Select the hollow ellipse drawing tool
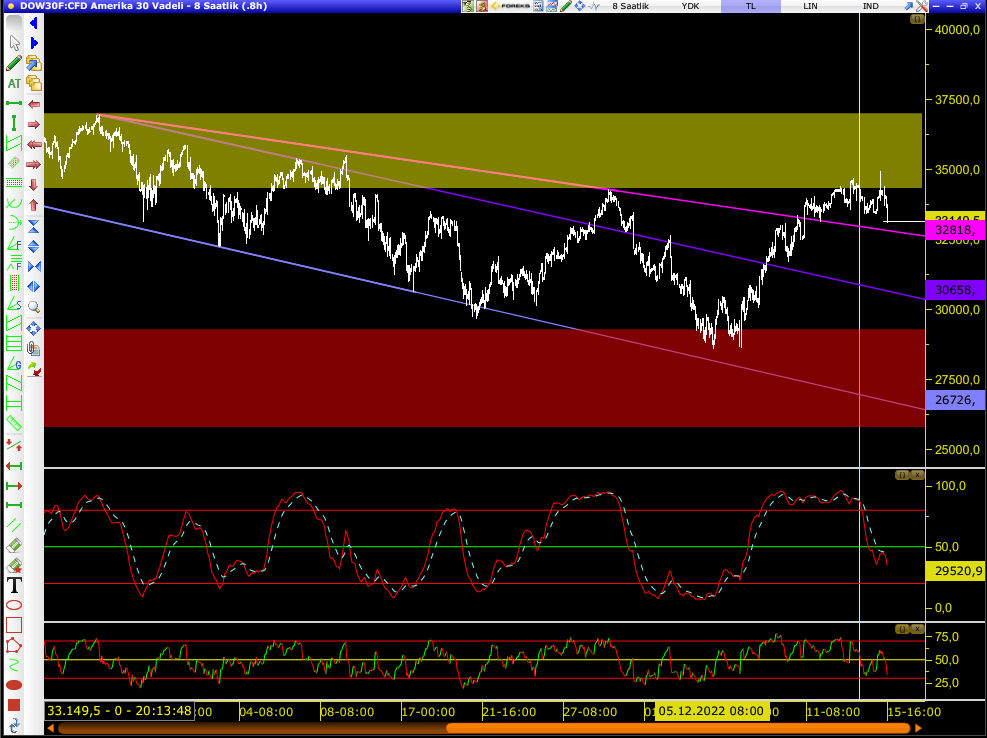Image resolution: width=987 pixels, height=738 pixels. (14, 605)
